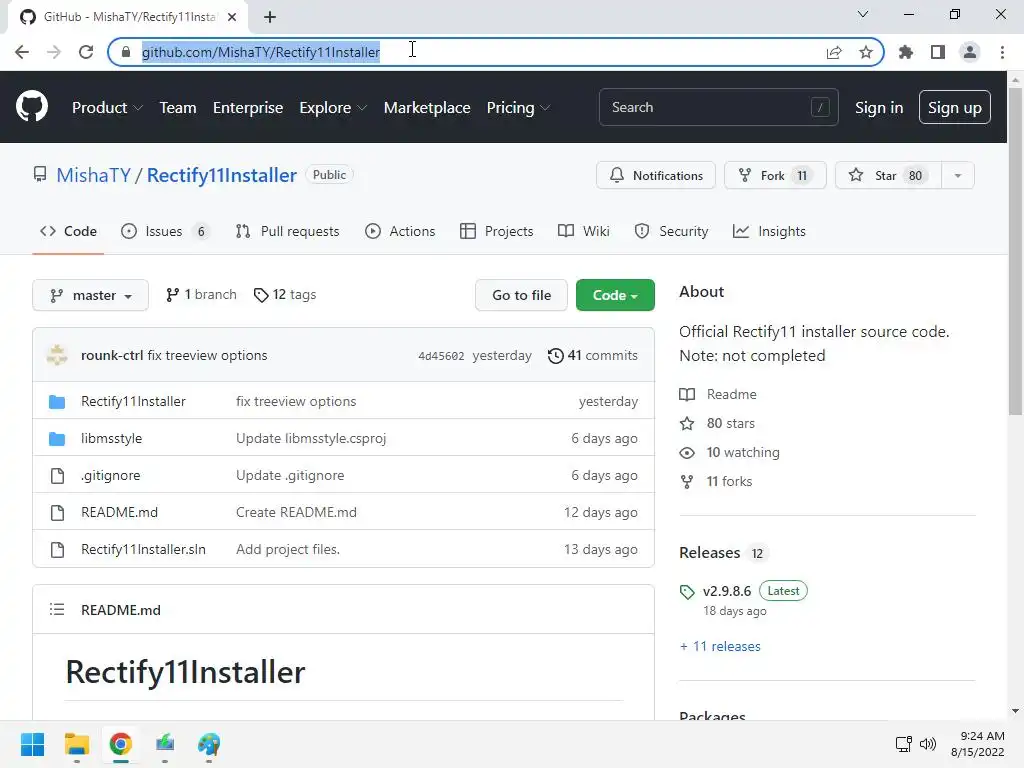Open the Projects tab
This screenshot has width=1024, height=768.
pos(496,231)
